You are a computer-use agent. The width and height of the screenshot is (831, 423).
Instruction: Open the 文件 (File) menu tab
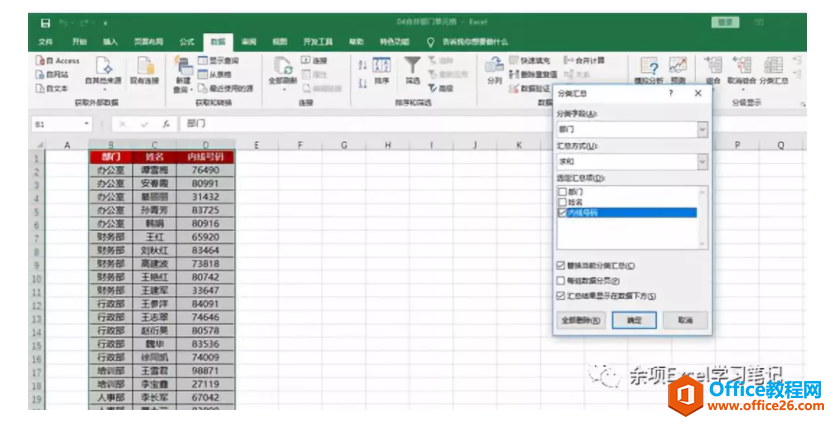tap(45, 42)
